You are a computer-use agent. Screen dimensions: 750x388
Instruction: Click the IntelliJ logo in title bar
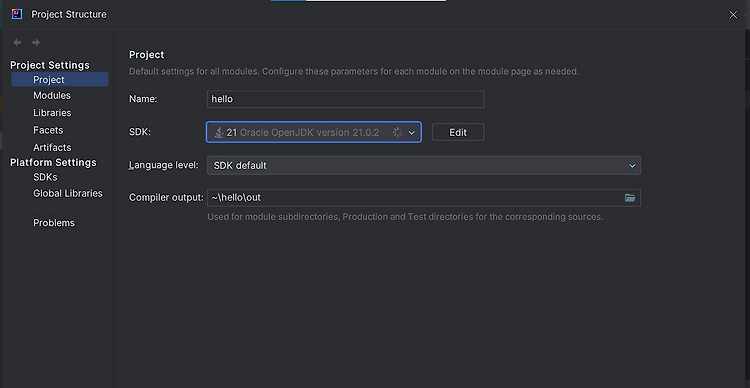(x=17, y=14)
